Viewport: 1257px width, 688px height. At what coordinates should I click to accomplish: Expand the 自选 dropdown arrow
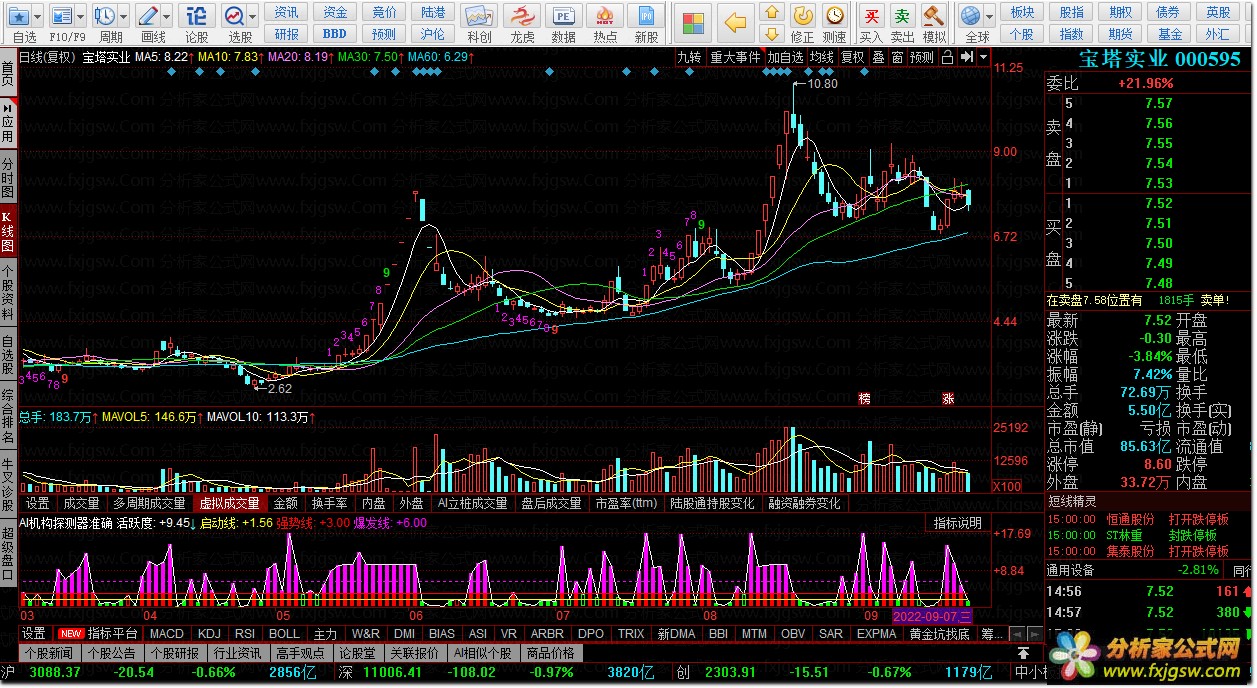click(x=38, y=16)
